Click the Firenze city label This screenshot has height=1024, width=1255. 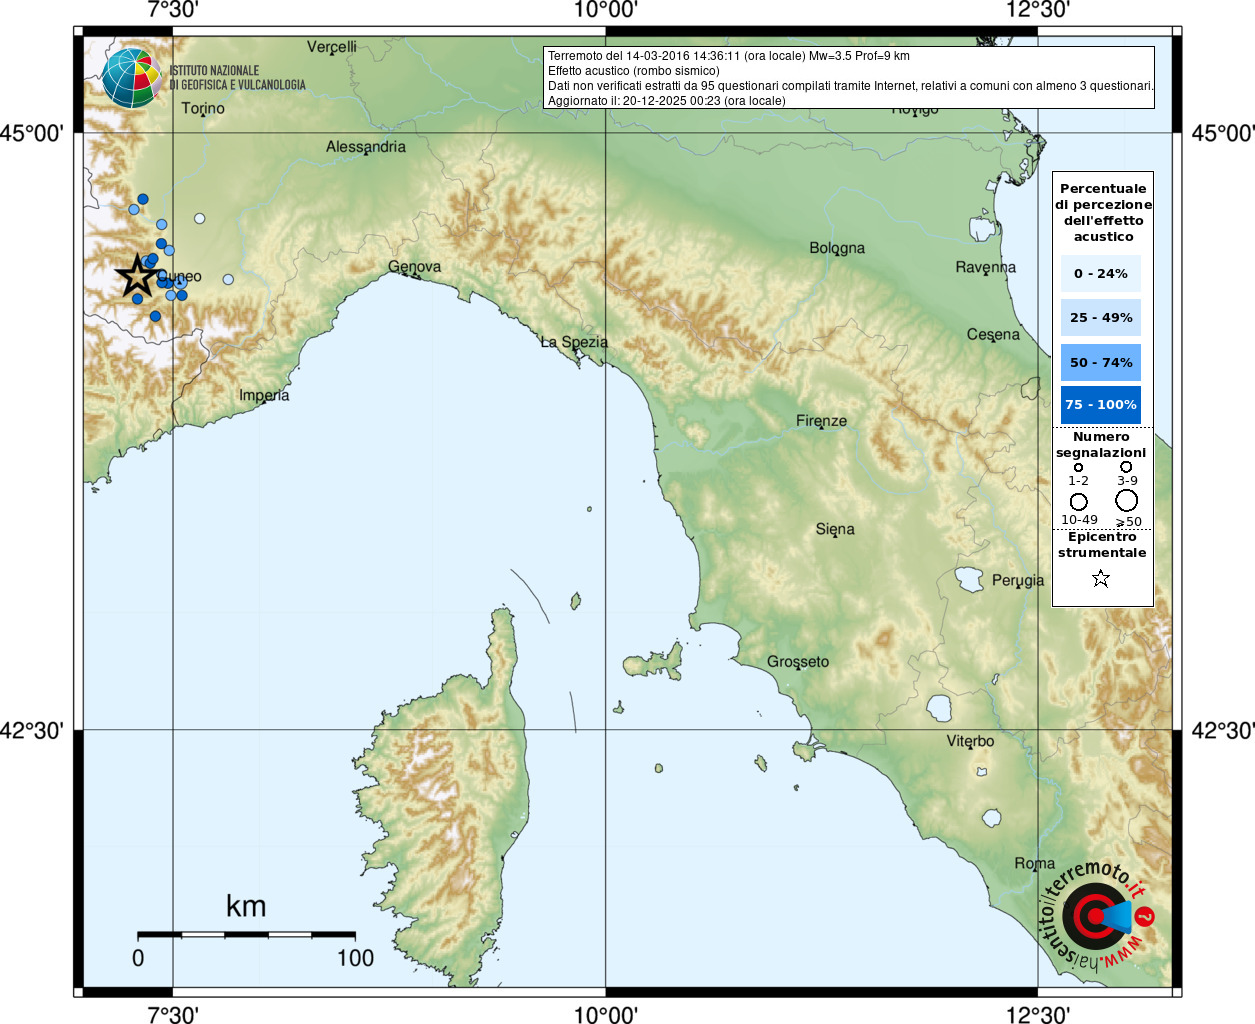point(821,421)
